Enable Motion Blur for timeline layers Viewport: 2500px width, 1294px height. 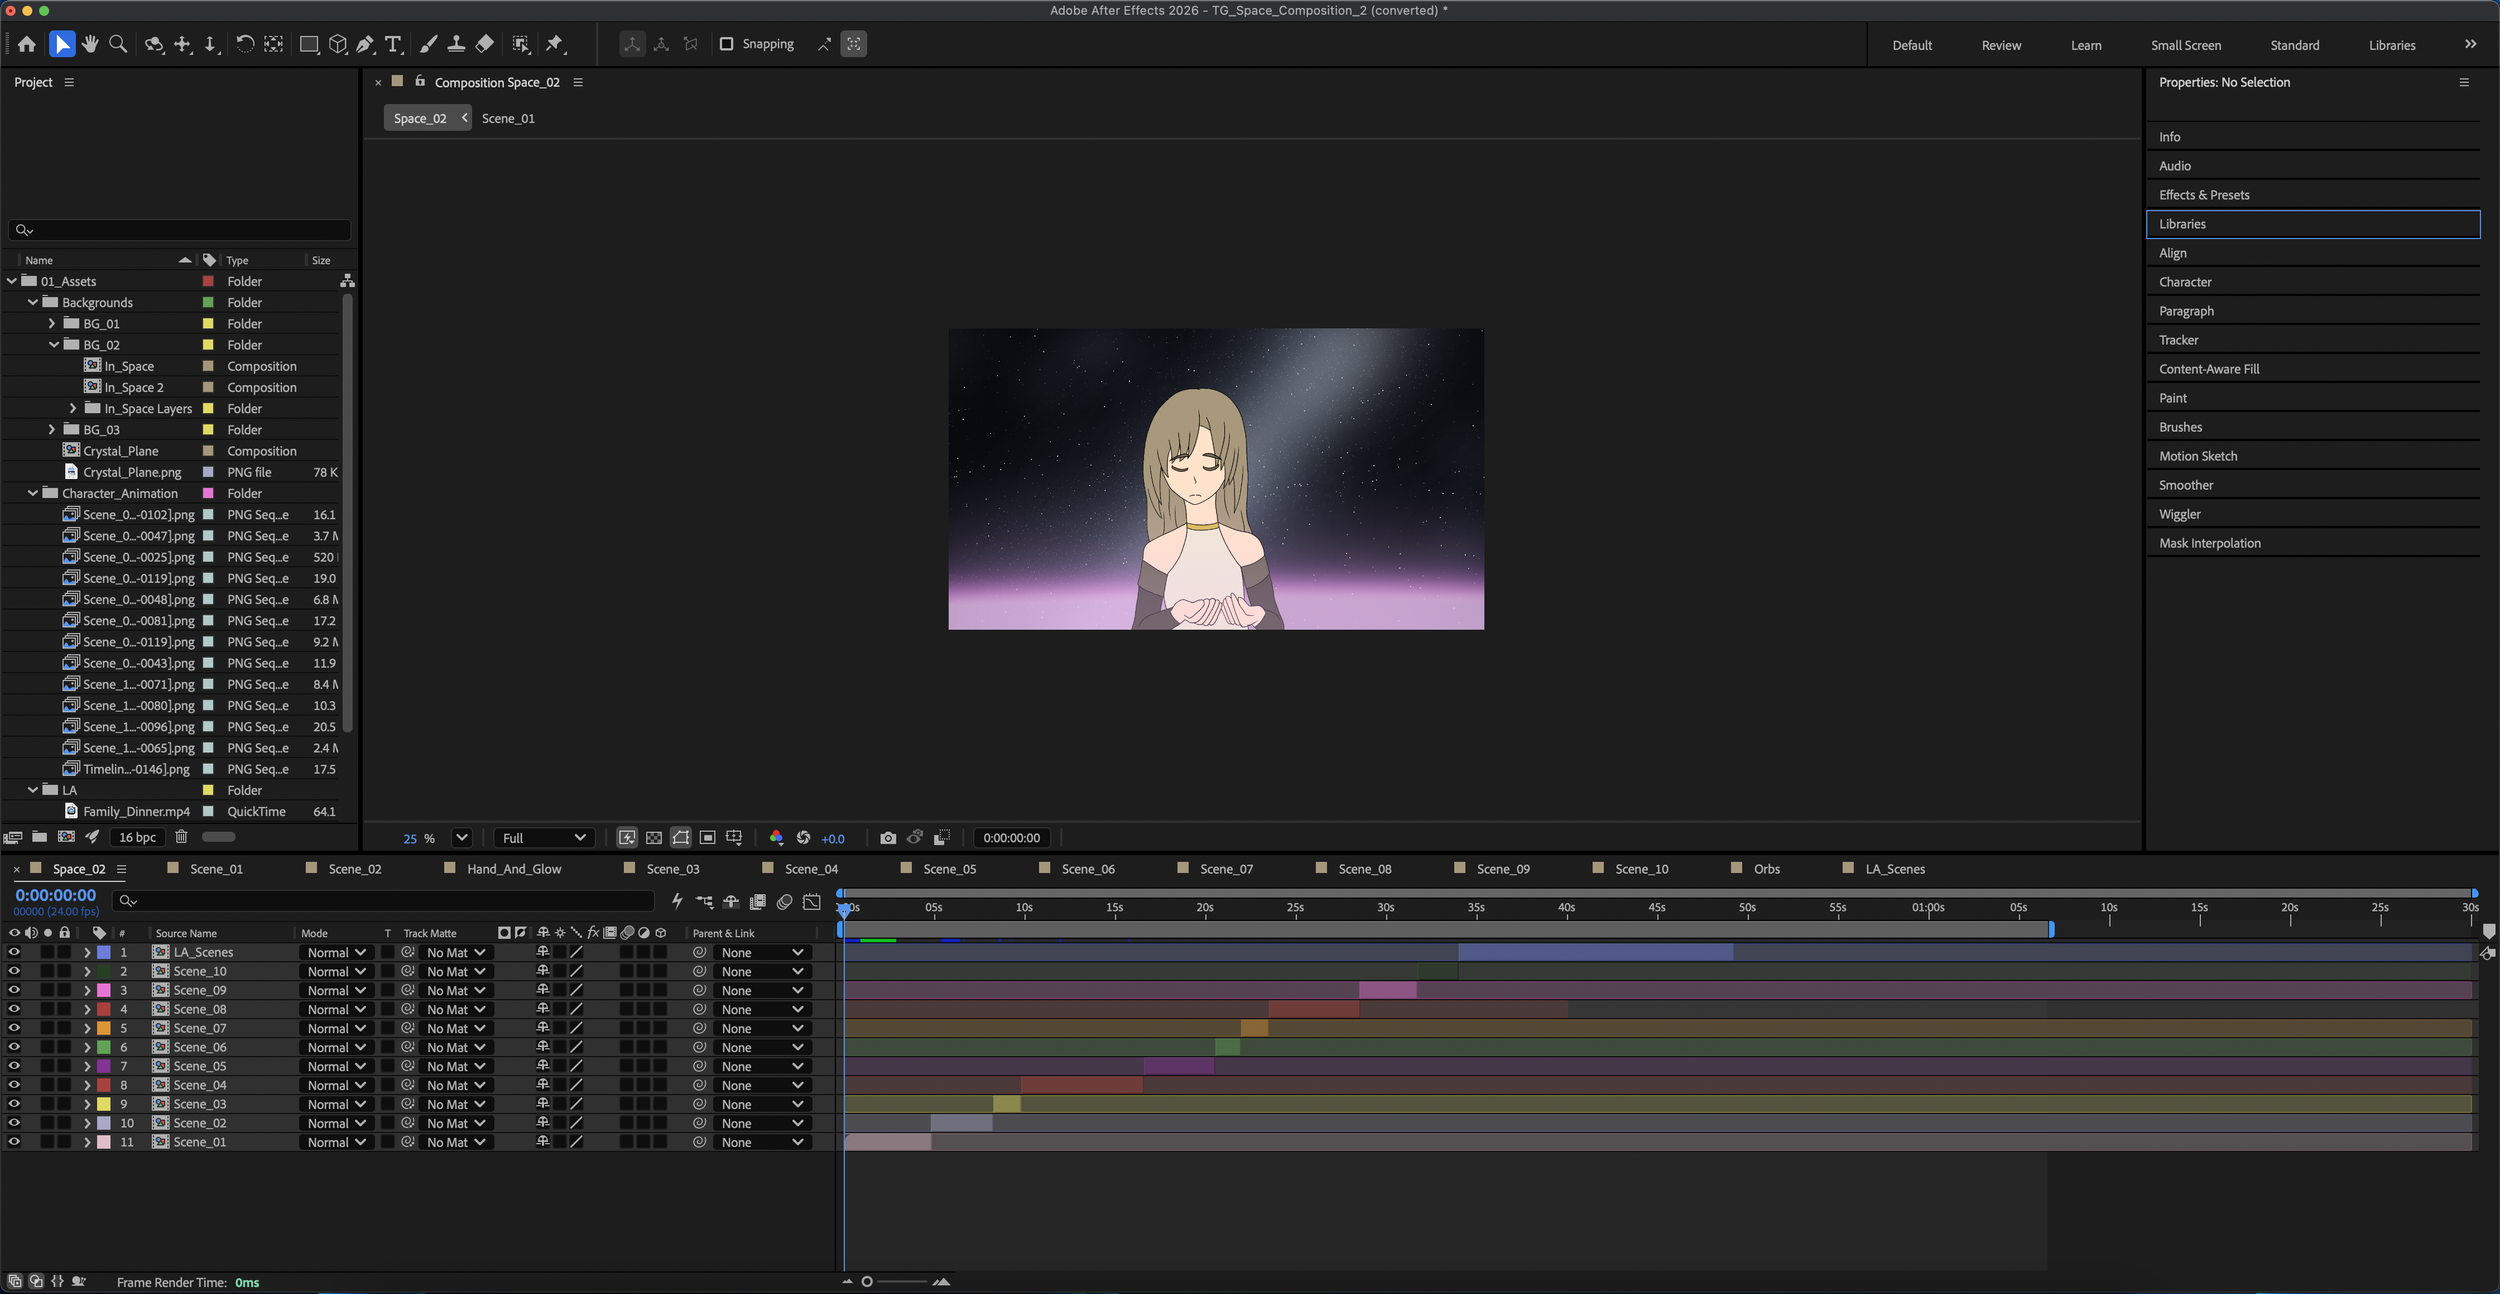pos(785,901)
